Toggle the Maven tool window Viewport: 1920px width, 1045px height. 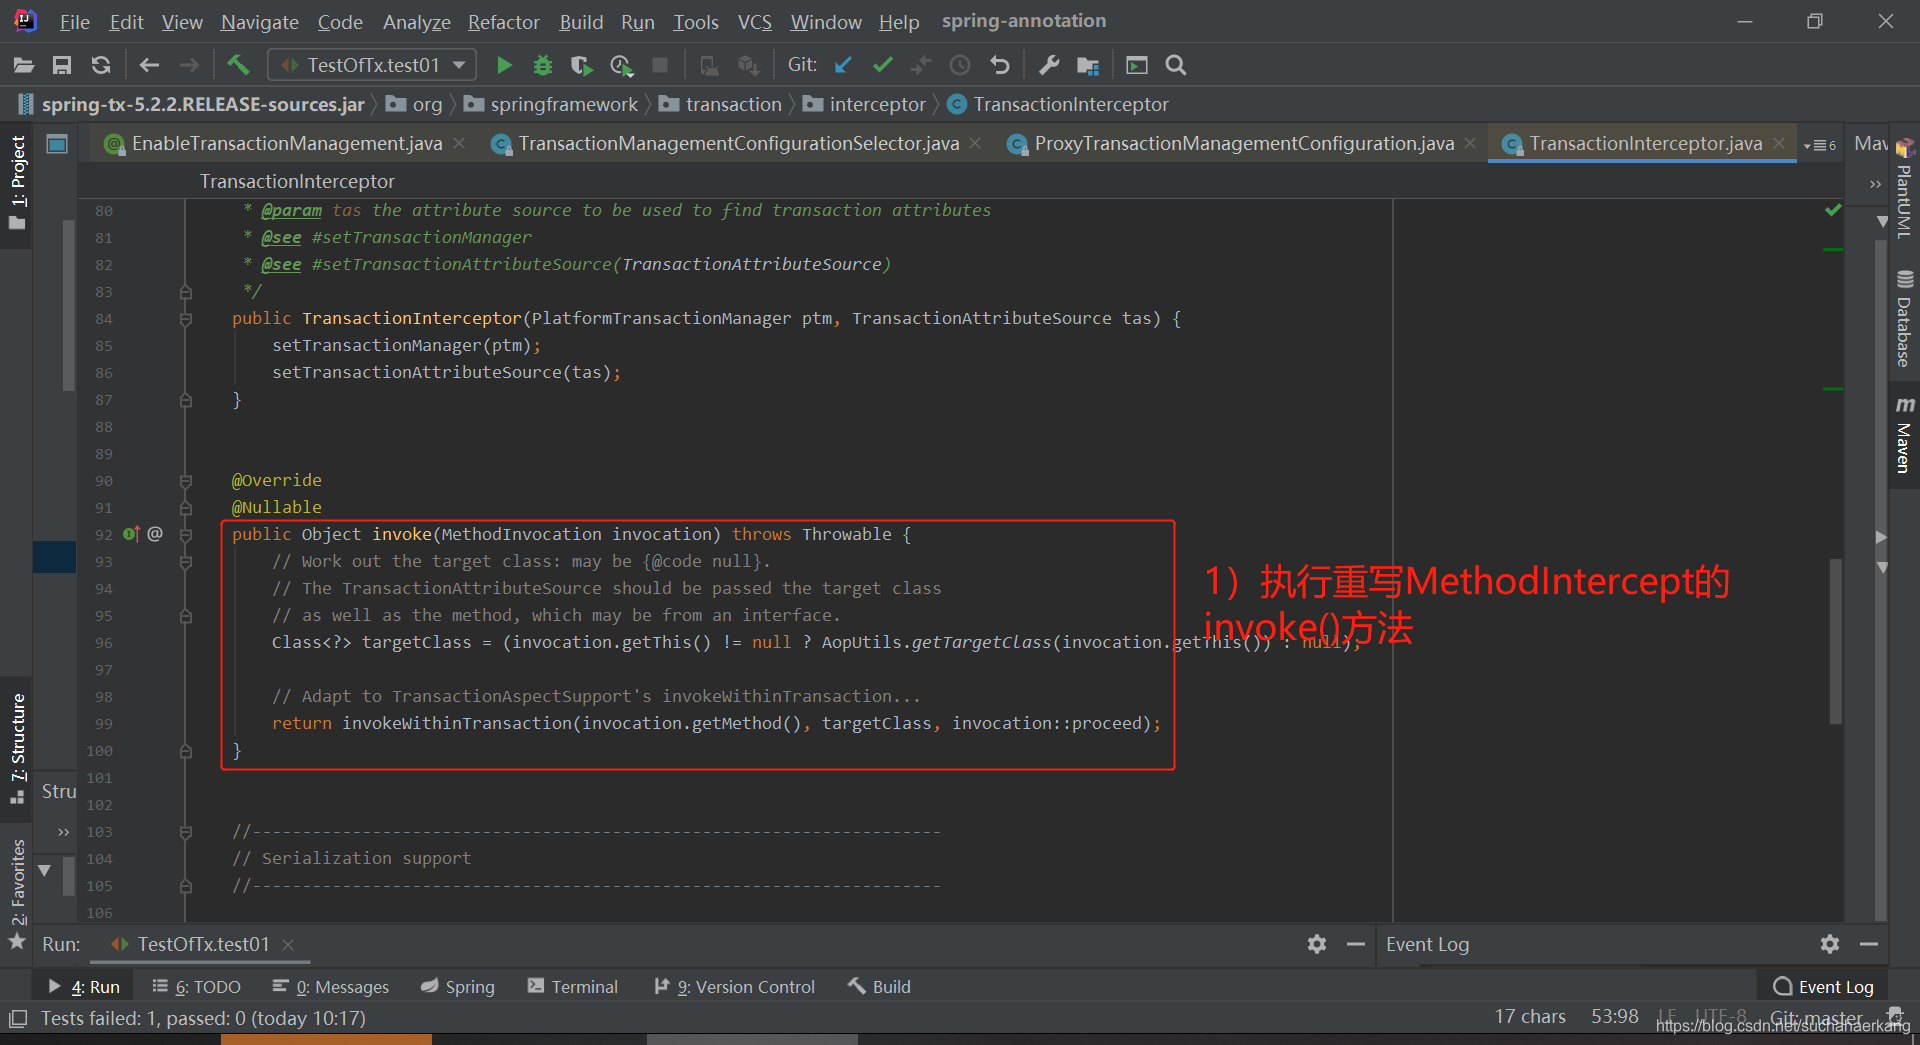click(1904, 435)
